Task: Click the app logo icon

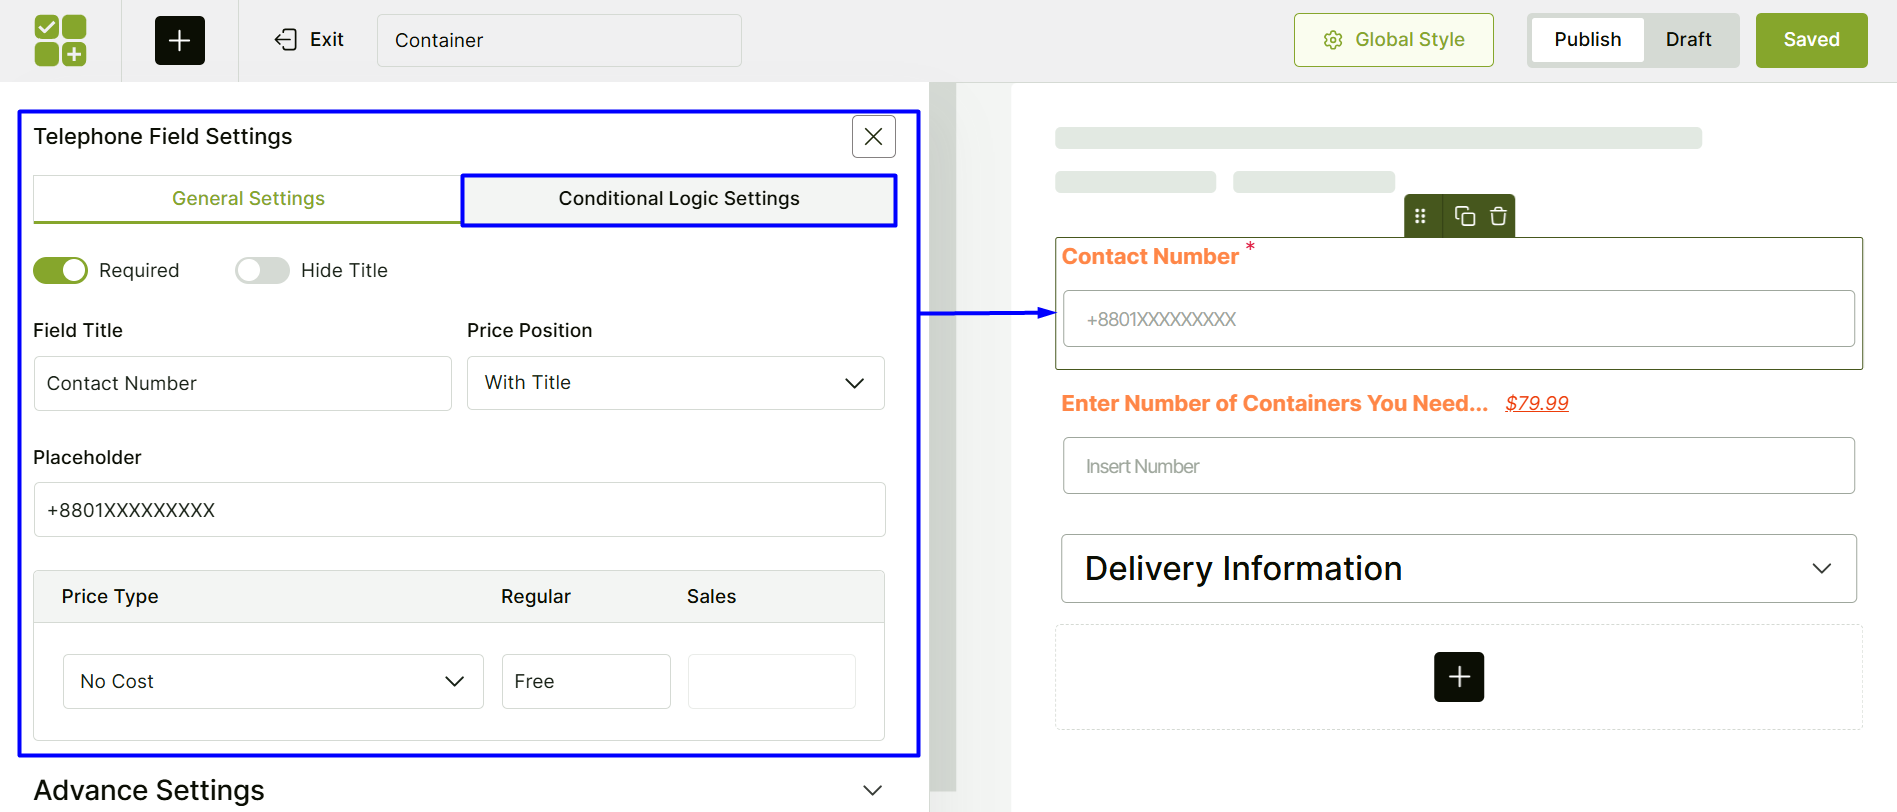Action: (x=60, y=40)
